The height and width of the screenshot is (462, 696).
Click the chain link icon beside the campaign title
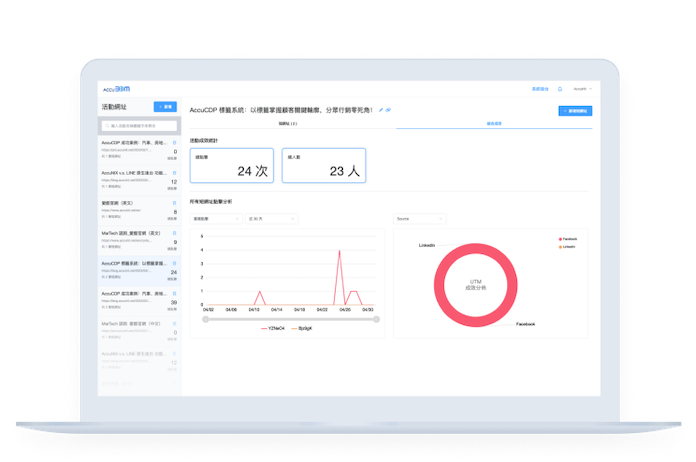[x=388, y=110]
